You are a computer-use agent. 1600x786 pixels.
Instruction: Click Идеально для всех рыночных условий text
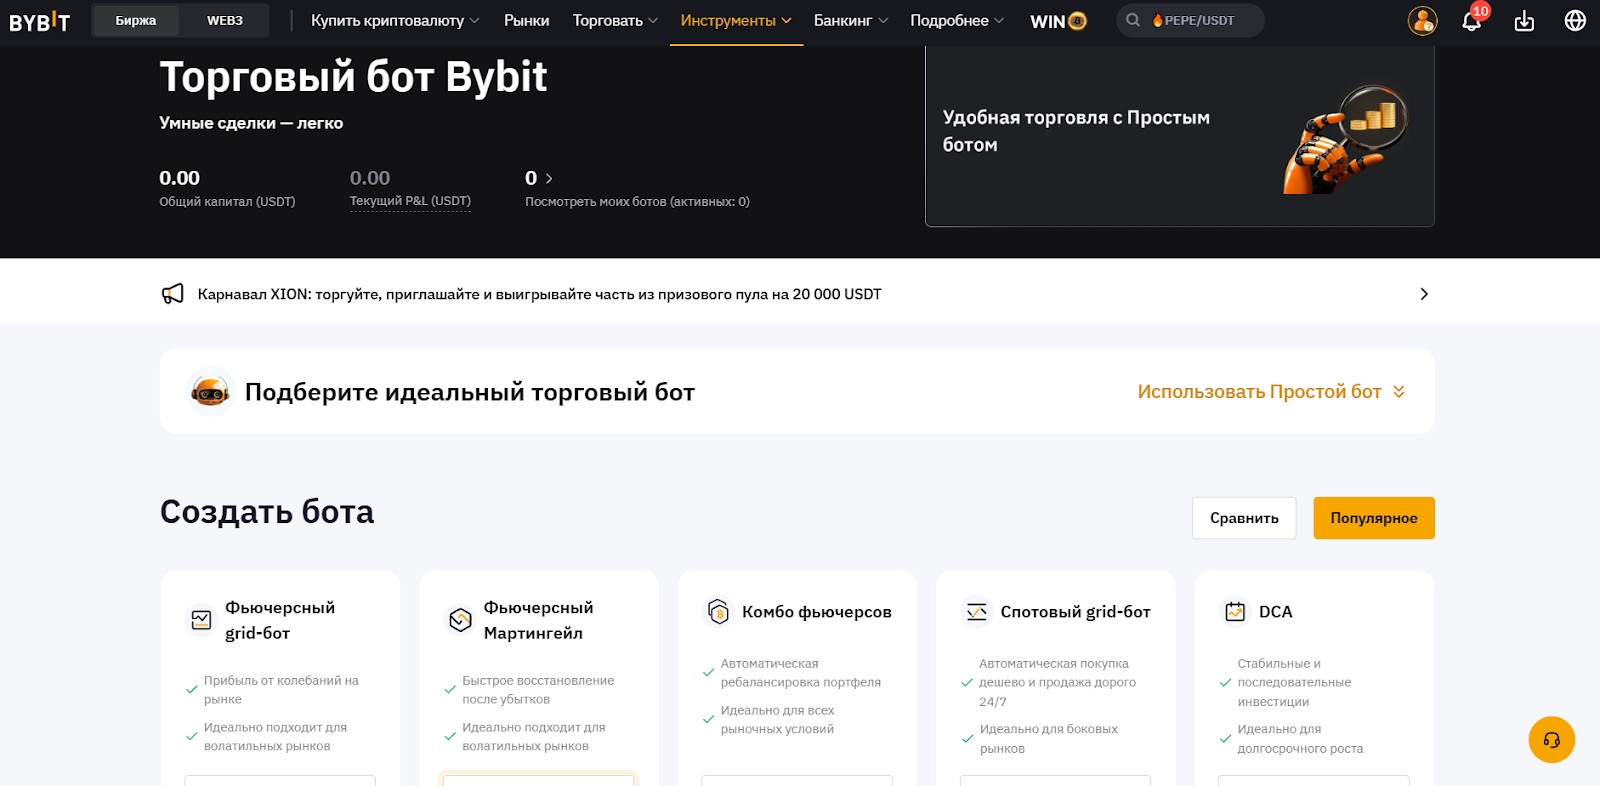tap(777, 720)
